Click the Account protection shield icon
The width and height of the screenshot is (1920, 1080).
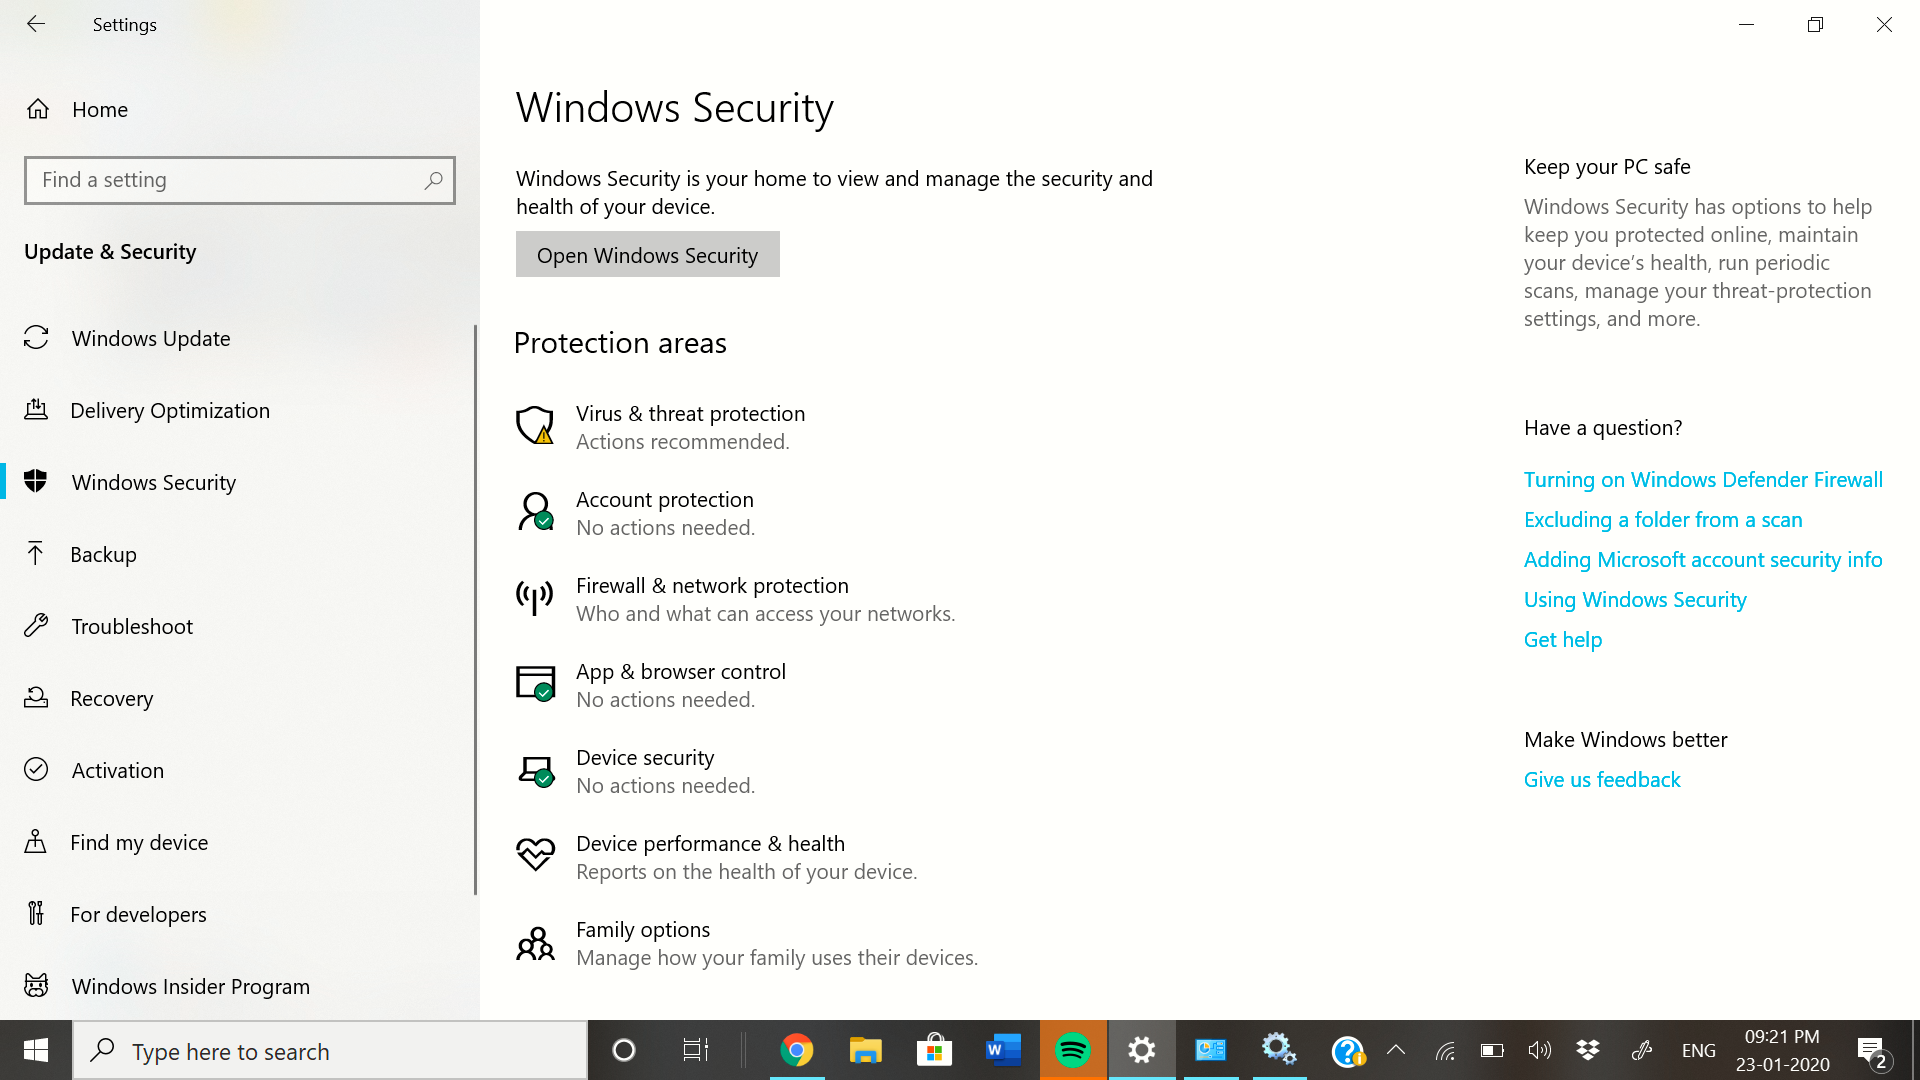[534, 512]
